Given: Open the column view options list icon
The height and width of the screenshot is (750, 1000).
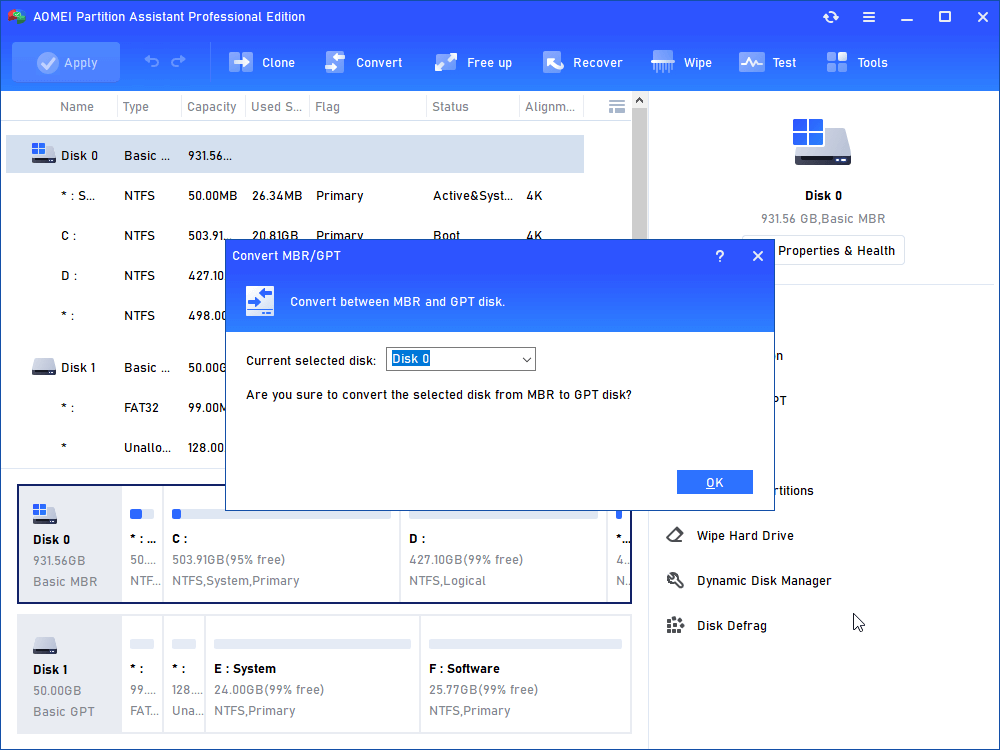Looking at the screenshot, I should pyautogui.click(x=617, y=106).
